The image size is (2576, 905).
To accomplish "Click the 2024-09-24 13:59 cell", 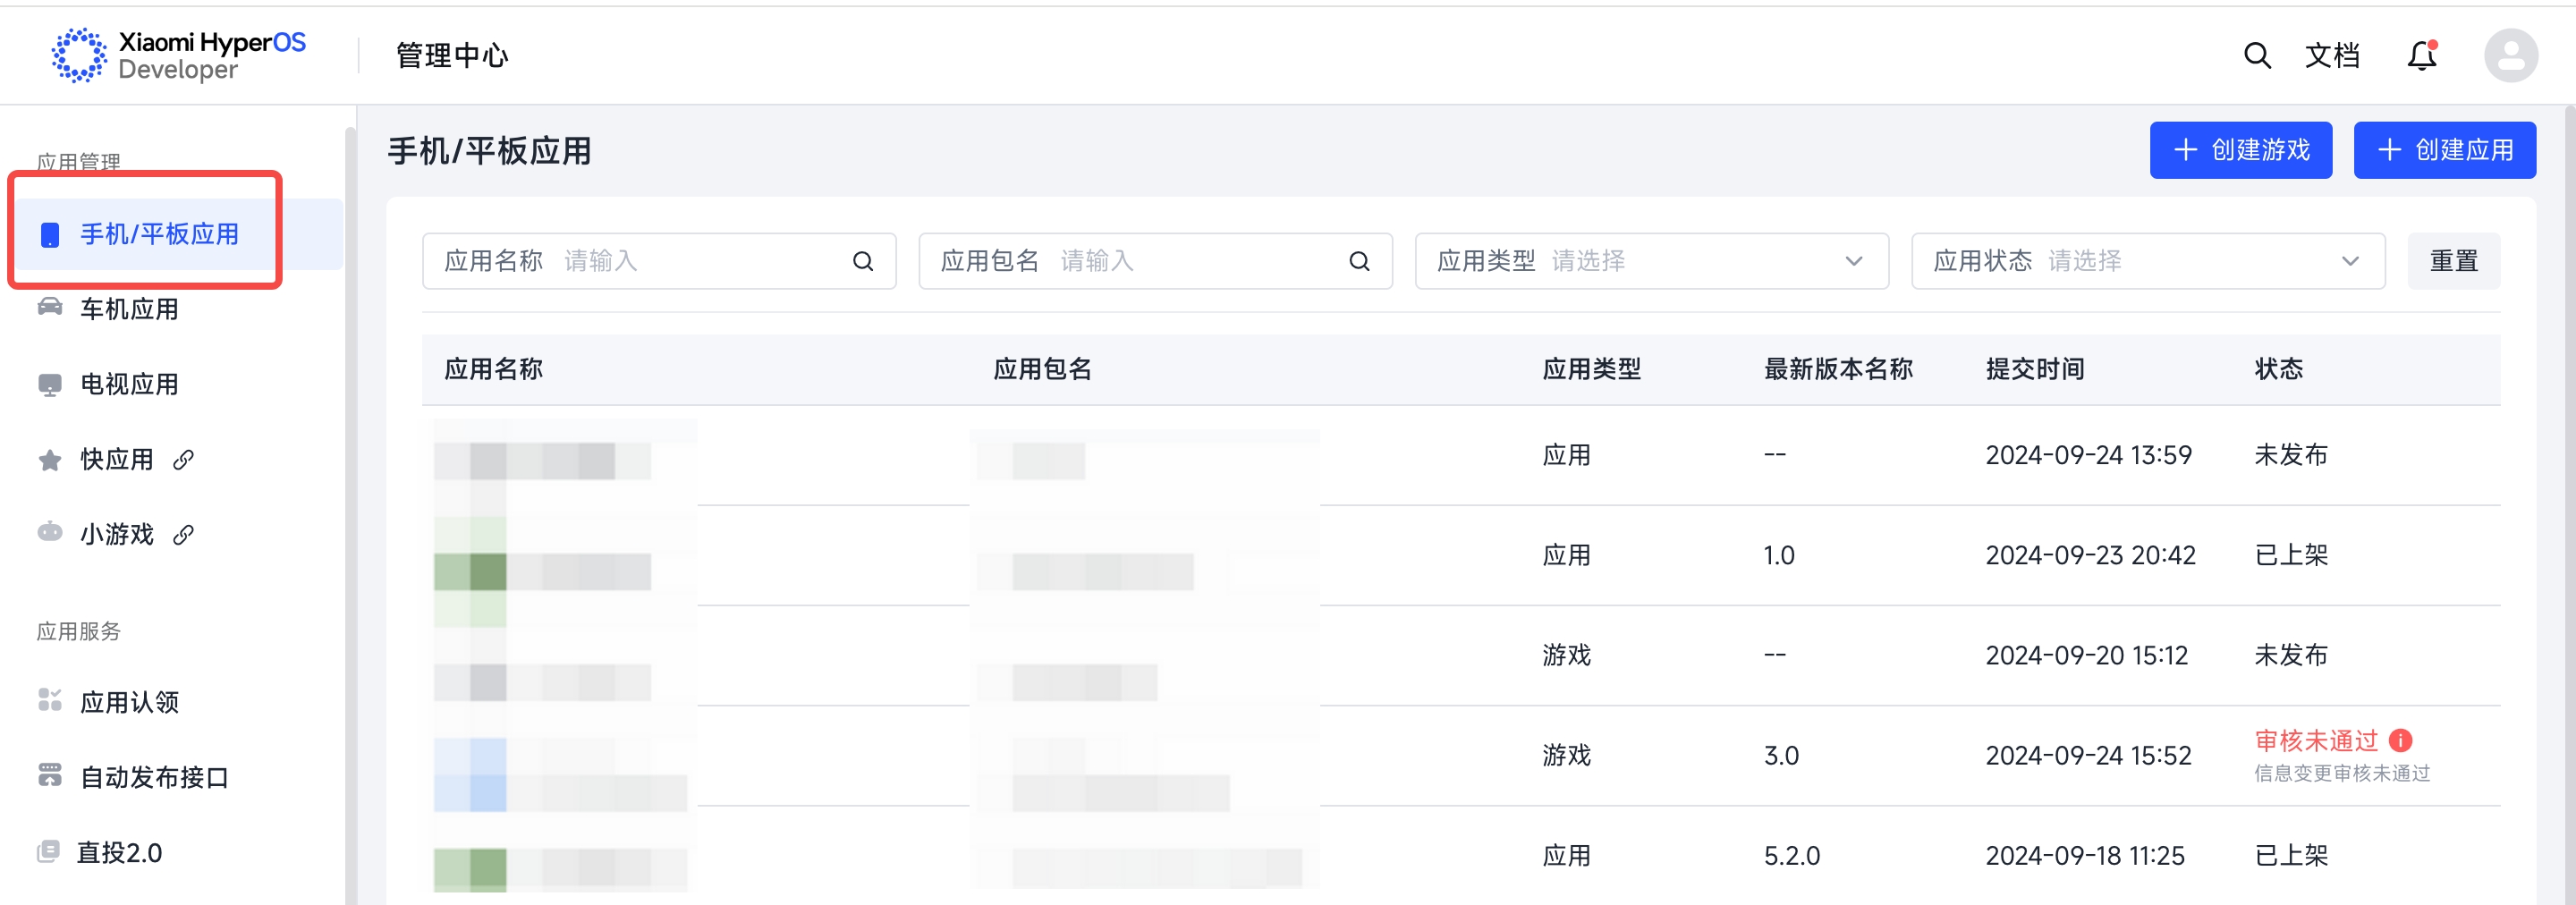I will tap(2088, 455).
